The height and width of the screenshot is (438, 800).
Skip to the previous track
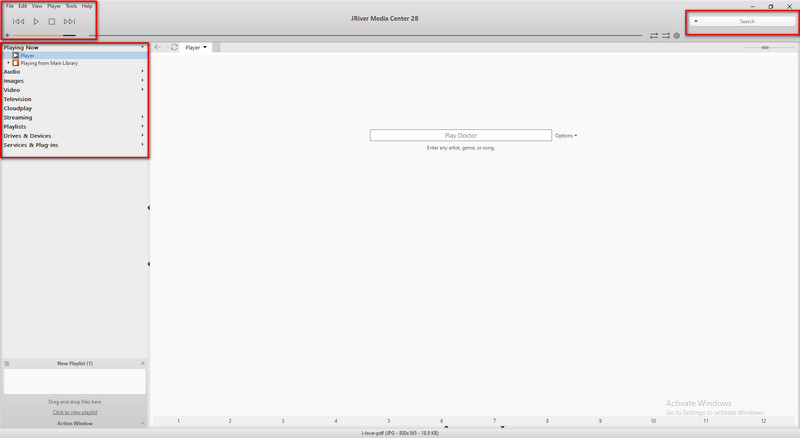coord(18,21)
